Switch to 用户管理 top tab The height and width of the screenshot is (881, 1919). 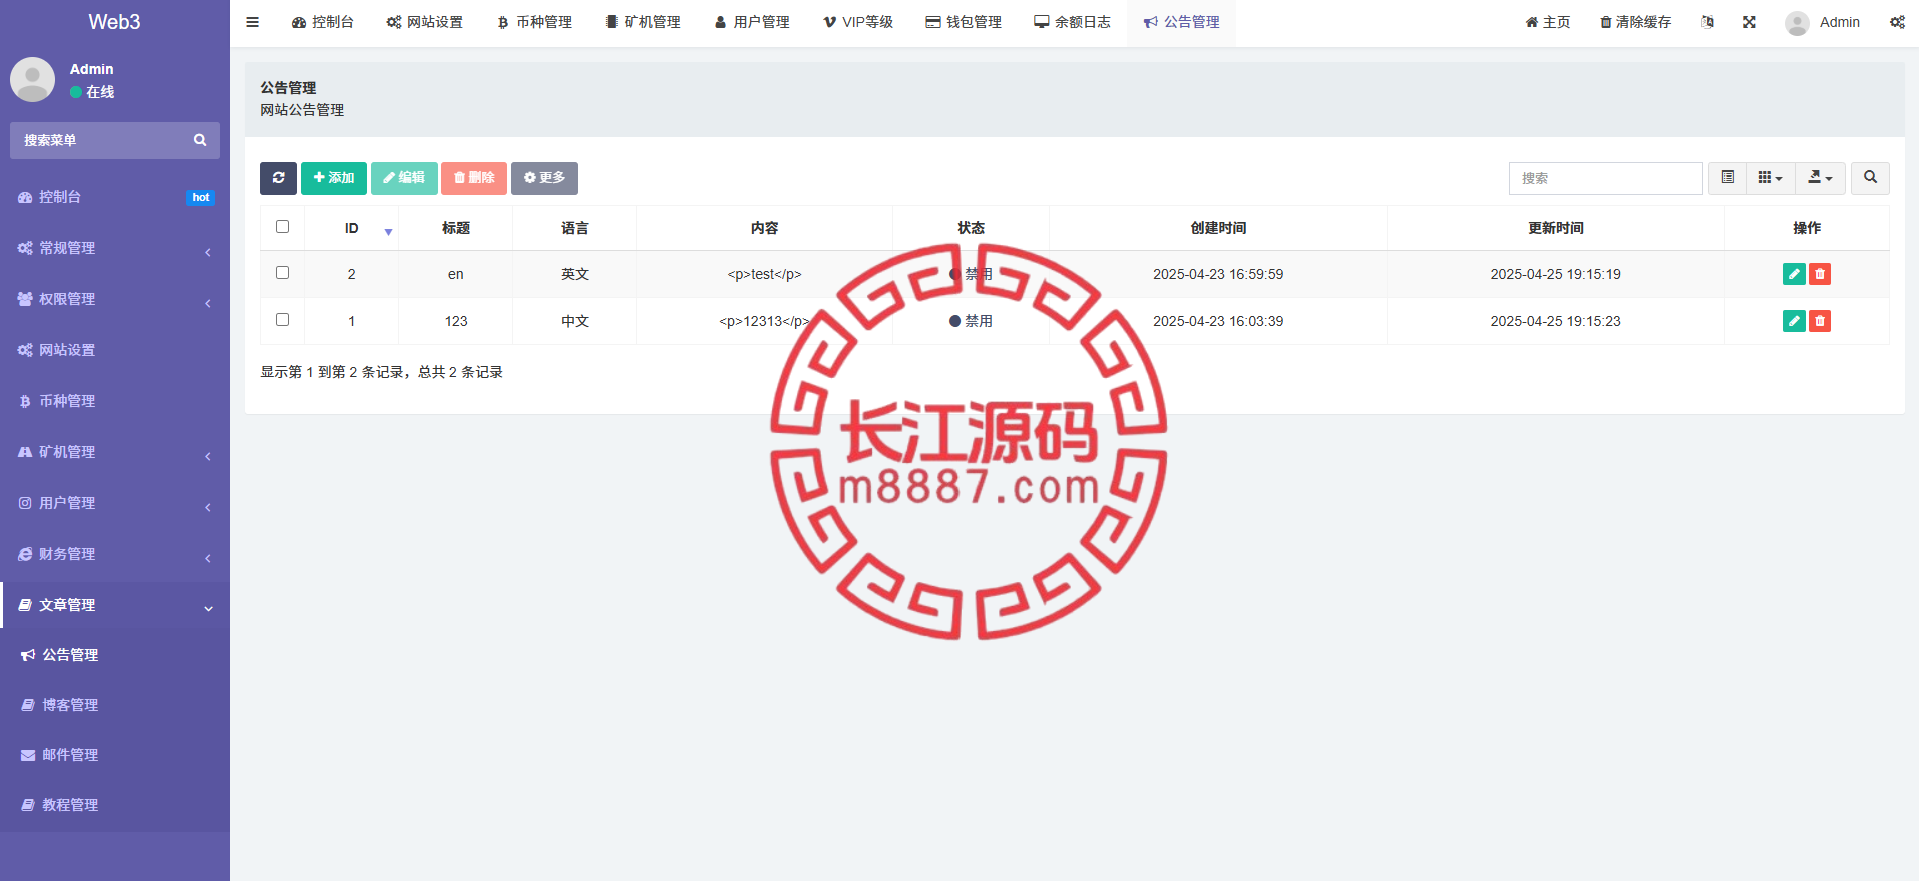(x=752, y=22)
